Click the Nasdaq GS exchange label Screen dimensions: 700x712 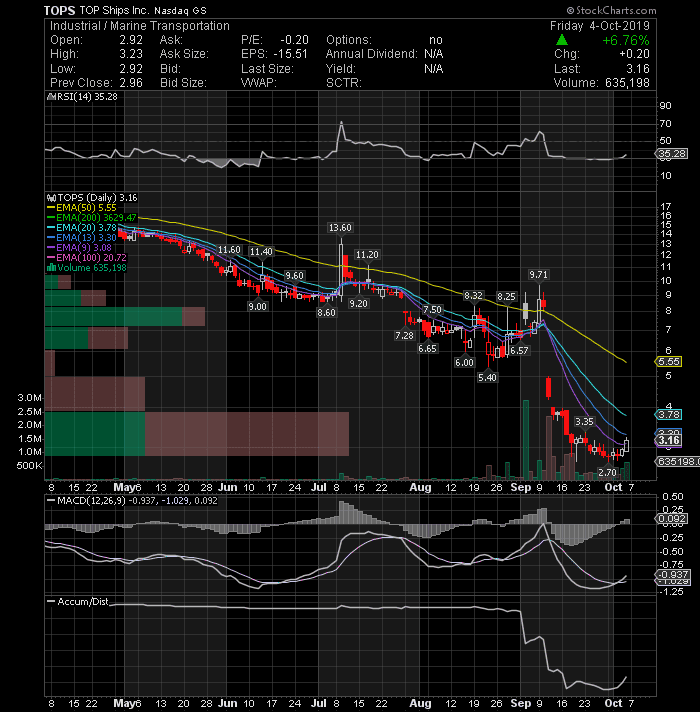tap(180, 10)
